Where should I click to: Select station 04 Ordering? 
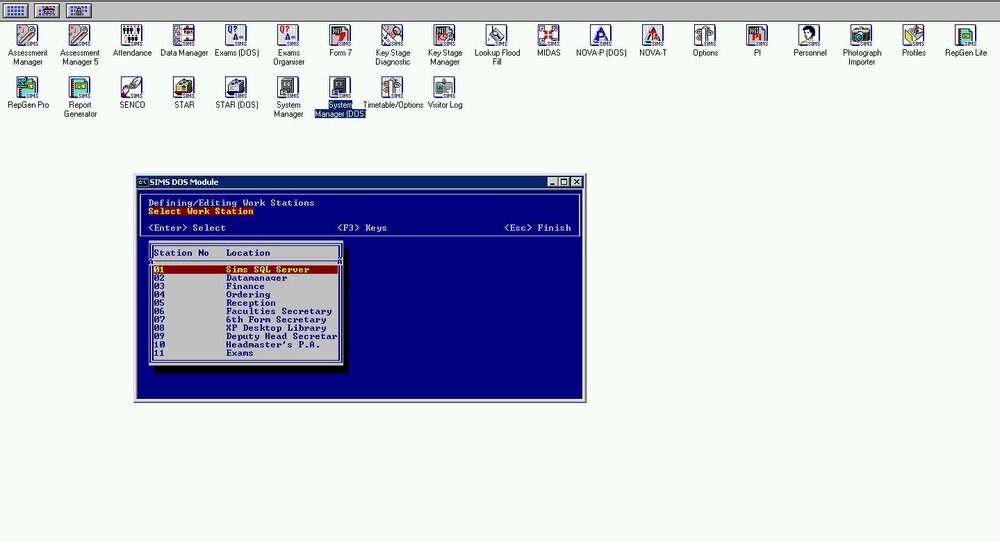pyautogui.click(x=246, y=295)
